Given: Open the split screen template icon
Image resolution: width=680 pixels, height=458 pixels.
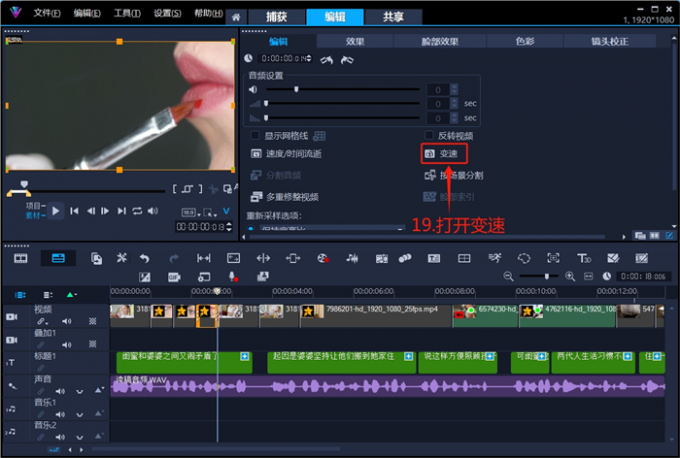Looking at the screenshot, I should [464, 258].
